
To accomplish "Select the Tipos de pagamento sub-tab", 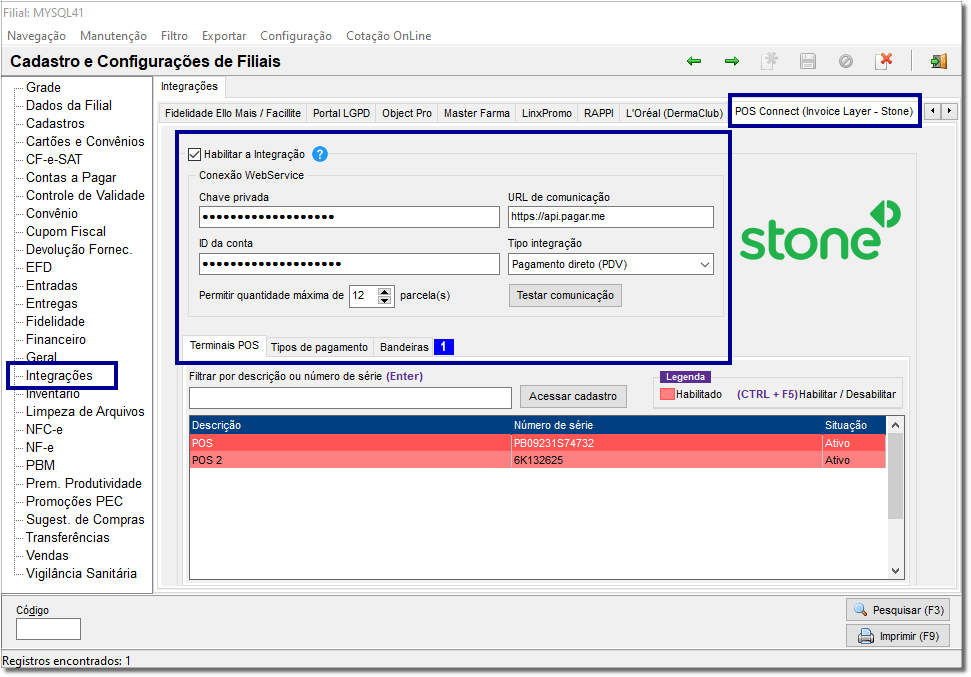I will tap(320, 347).
